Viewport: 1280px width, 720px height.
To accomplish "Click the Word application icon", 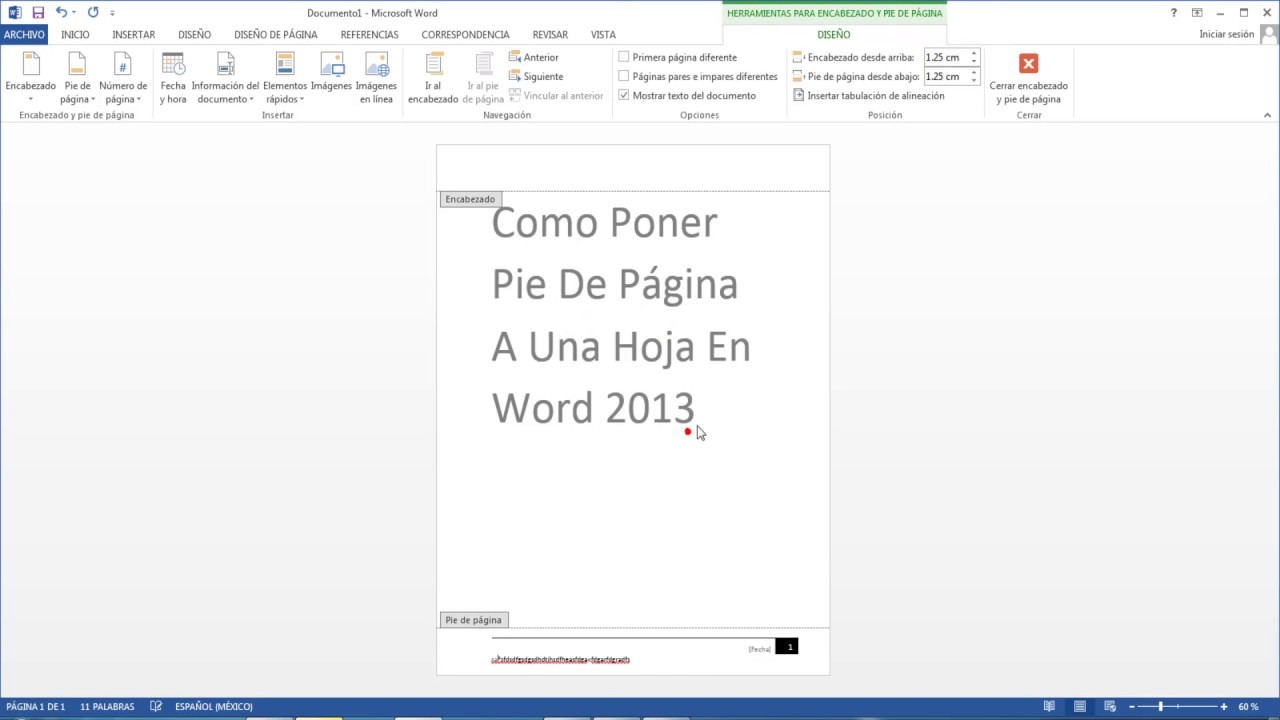I will (x=14, y=13).
